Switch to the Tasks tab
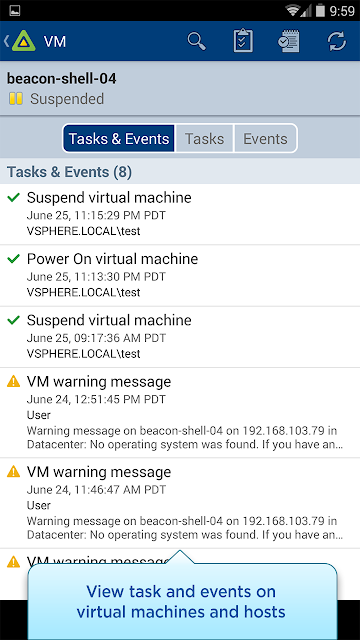 pos(204,139)
